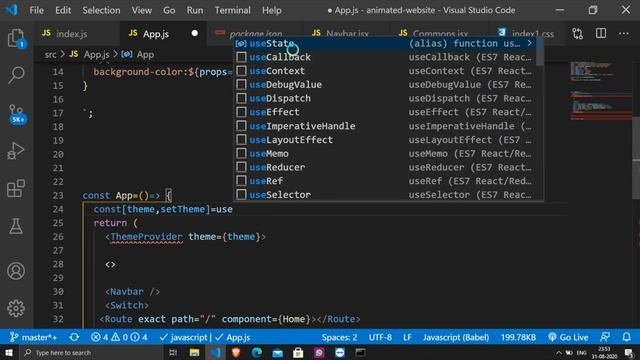Image resolution: width=640 pixels, height=360 pixels.
Task: Click the Open Changes compare icon
Action: (x=577, y=33)
